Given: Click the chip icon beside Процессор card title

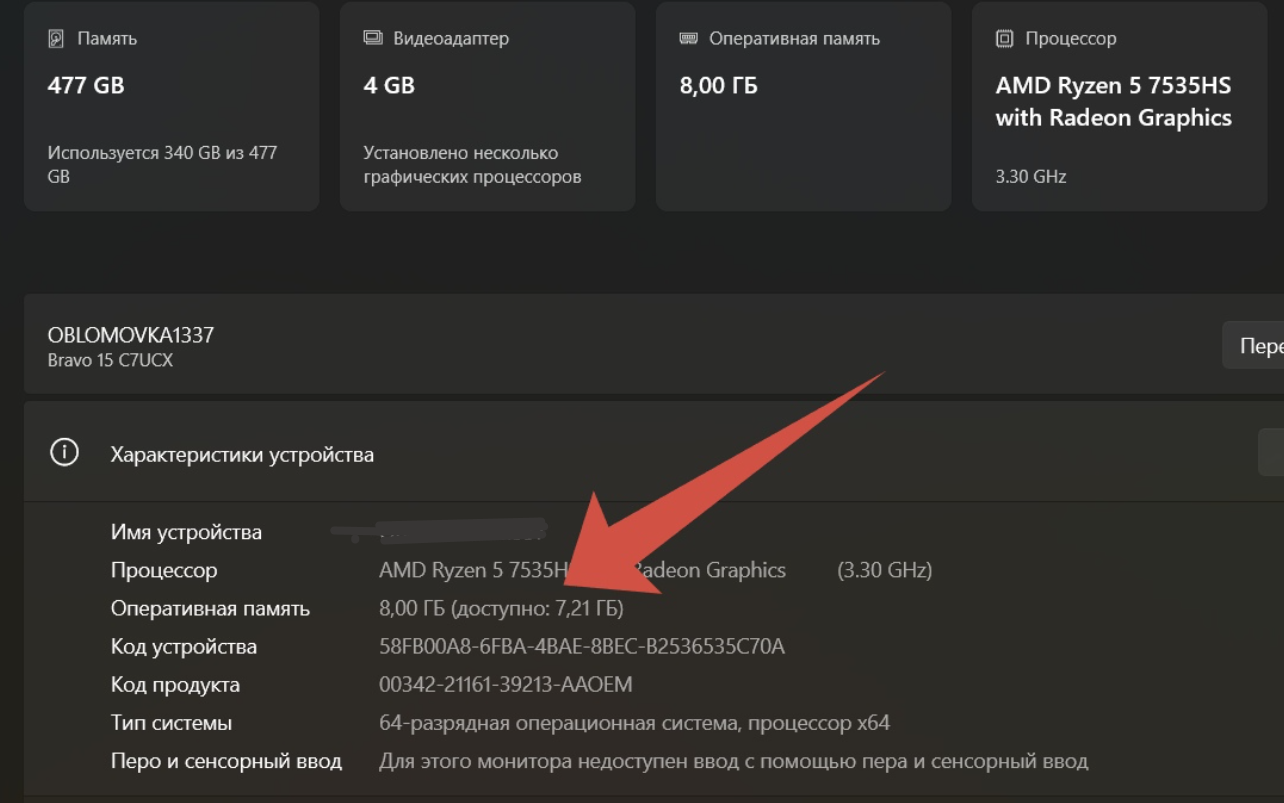Looking at the screenshot, I should [x=1004, y=39].
